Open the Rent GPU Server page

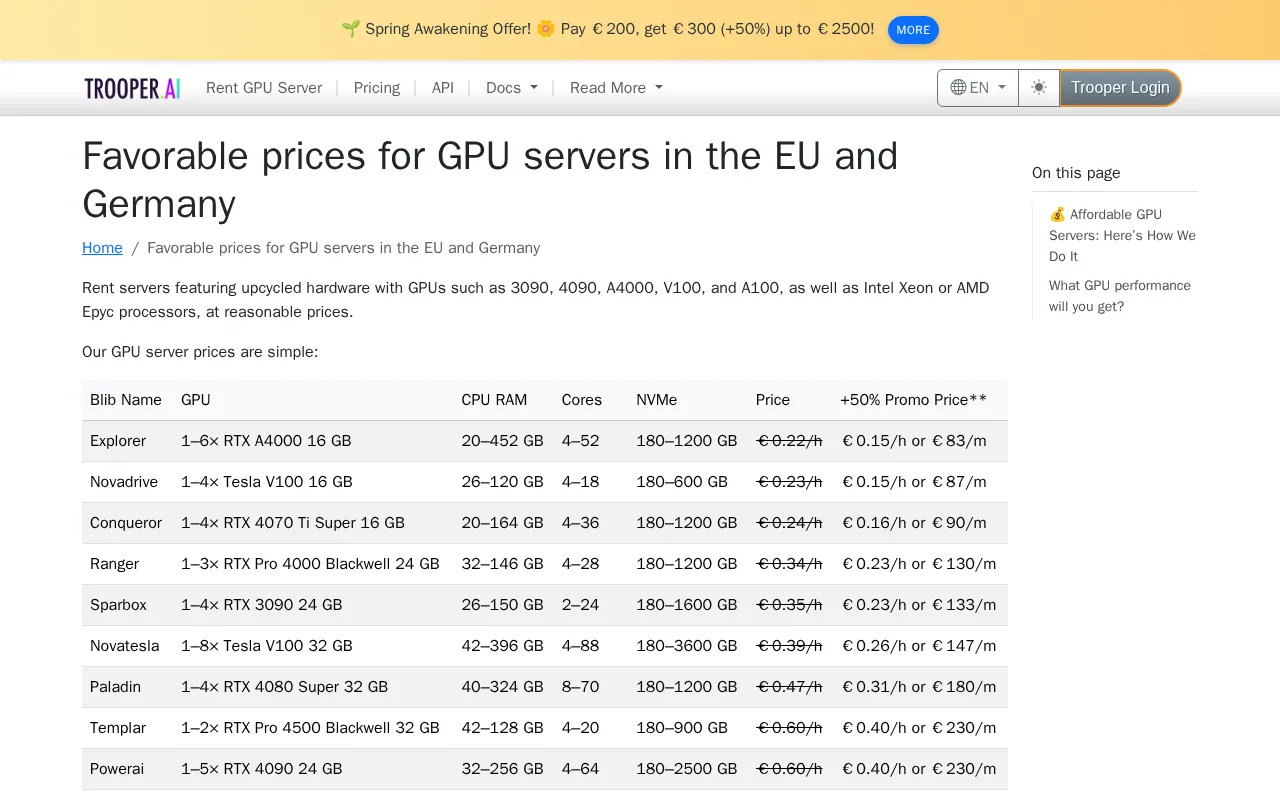pos(264,88)
